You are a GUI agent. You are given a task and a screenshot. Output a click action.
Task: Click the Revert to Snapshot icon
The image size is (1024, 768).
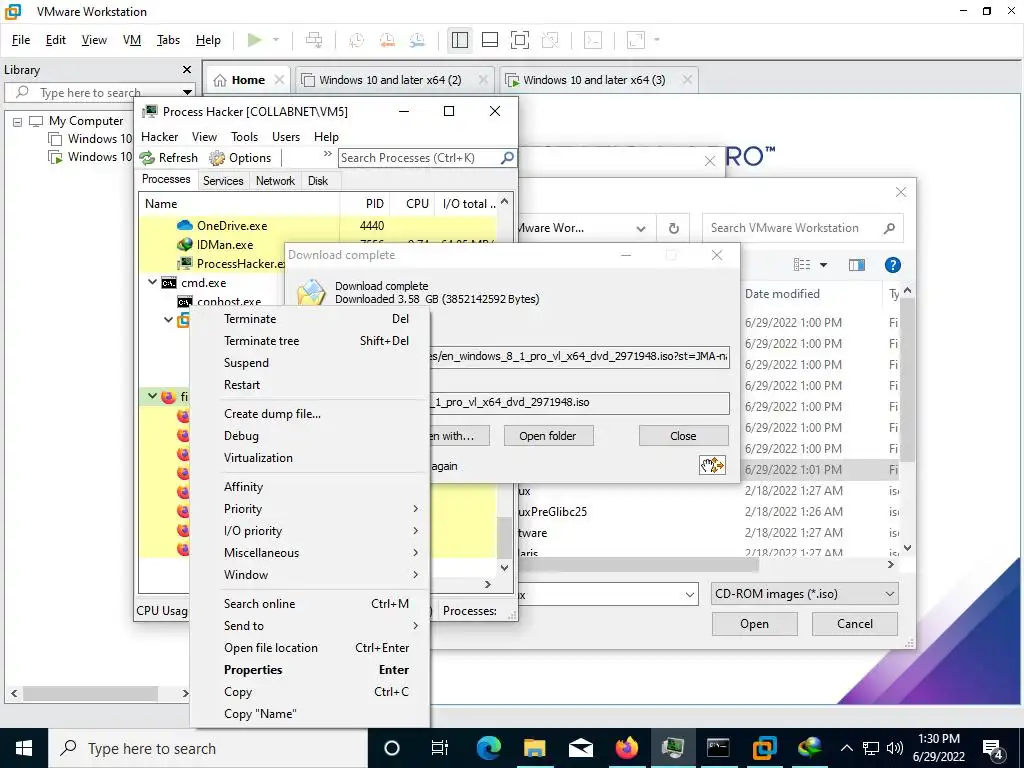(387, 40)
